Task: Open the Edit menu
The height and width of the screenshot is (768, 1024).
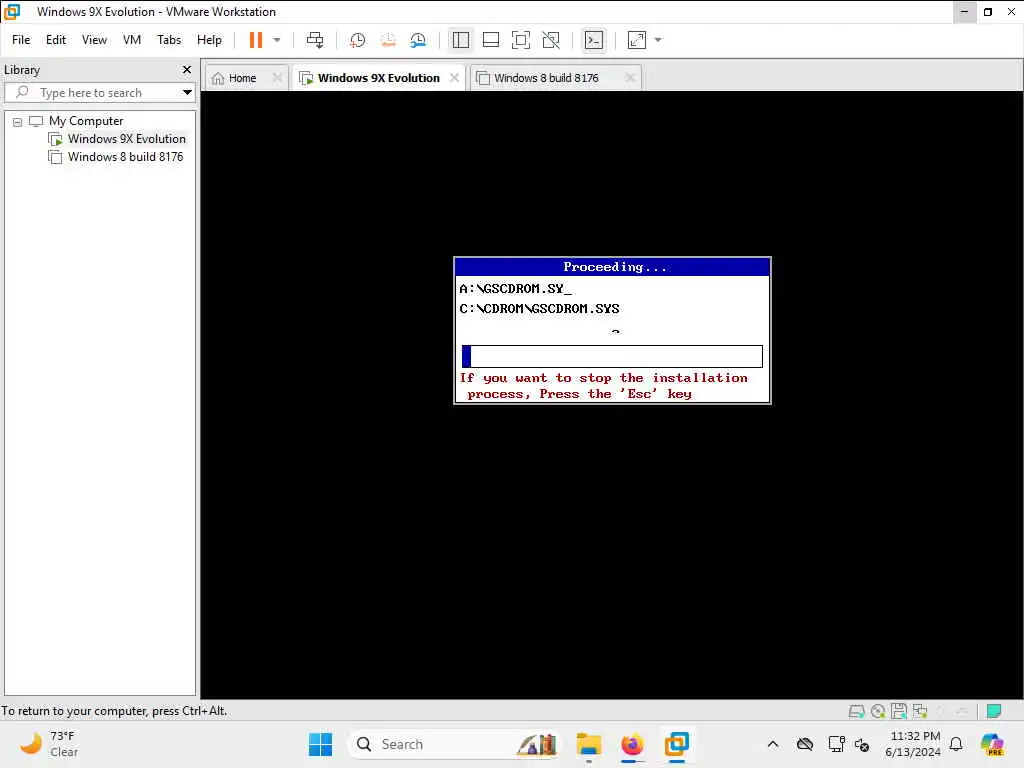Action: pos(56,40)
